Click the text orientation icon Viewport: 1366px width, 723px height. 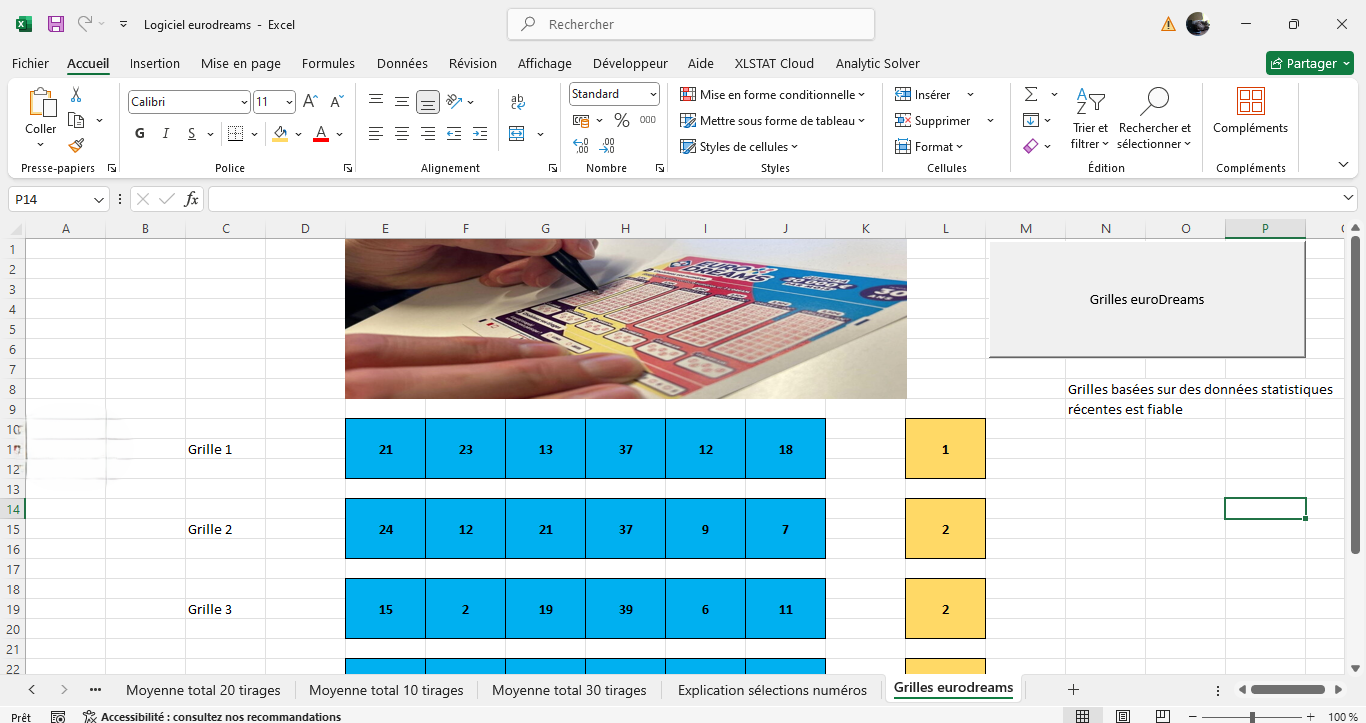pos(455,101)
